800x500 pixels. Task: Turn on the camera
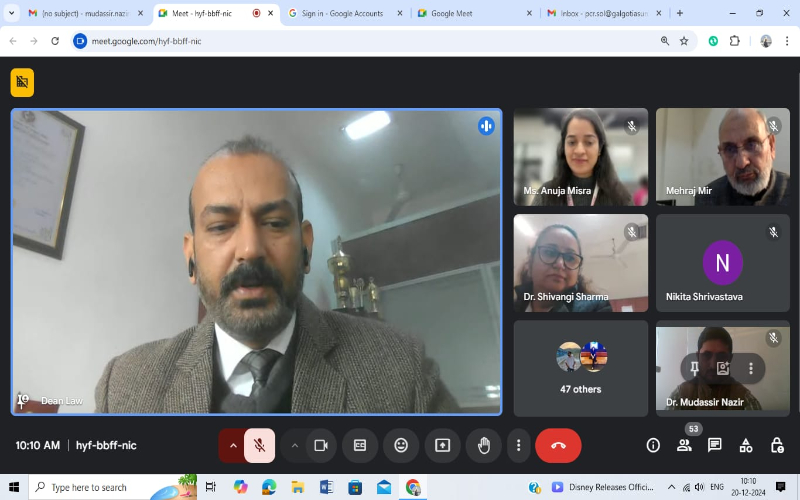click(321, 445)
